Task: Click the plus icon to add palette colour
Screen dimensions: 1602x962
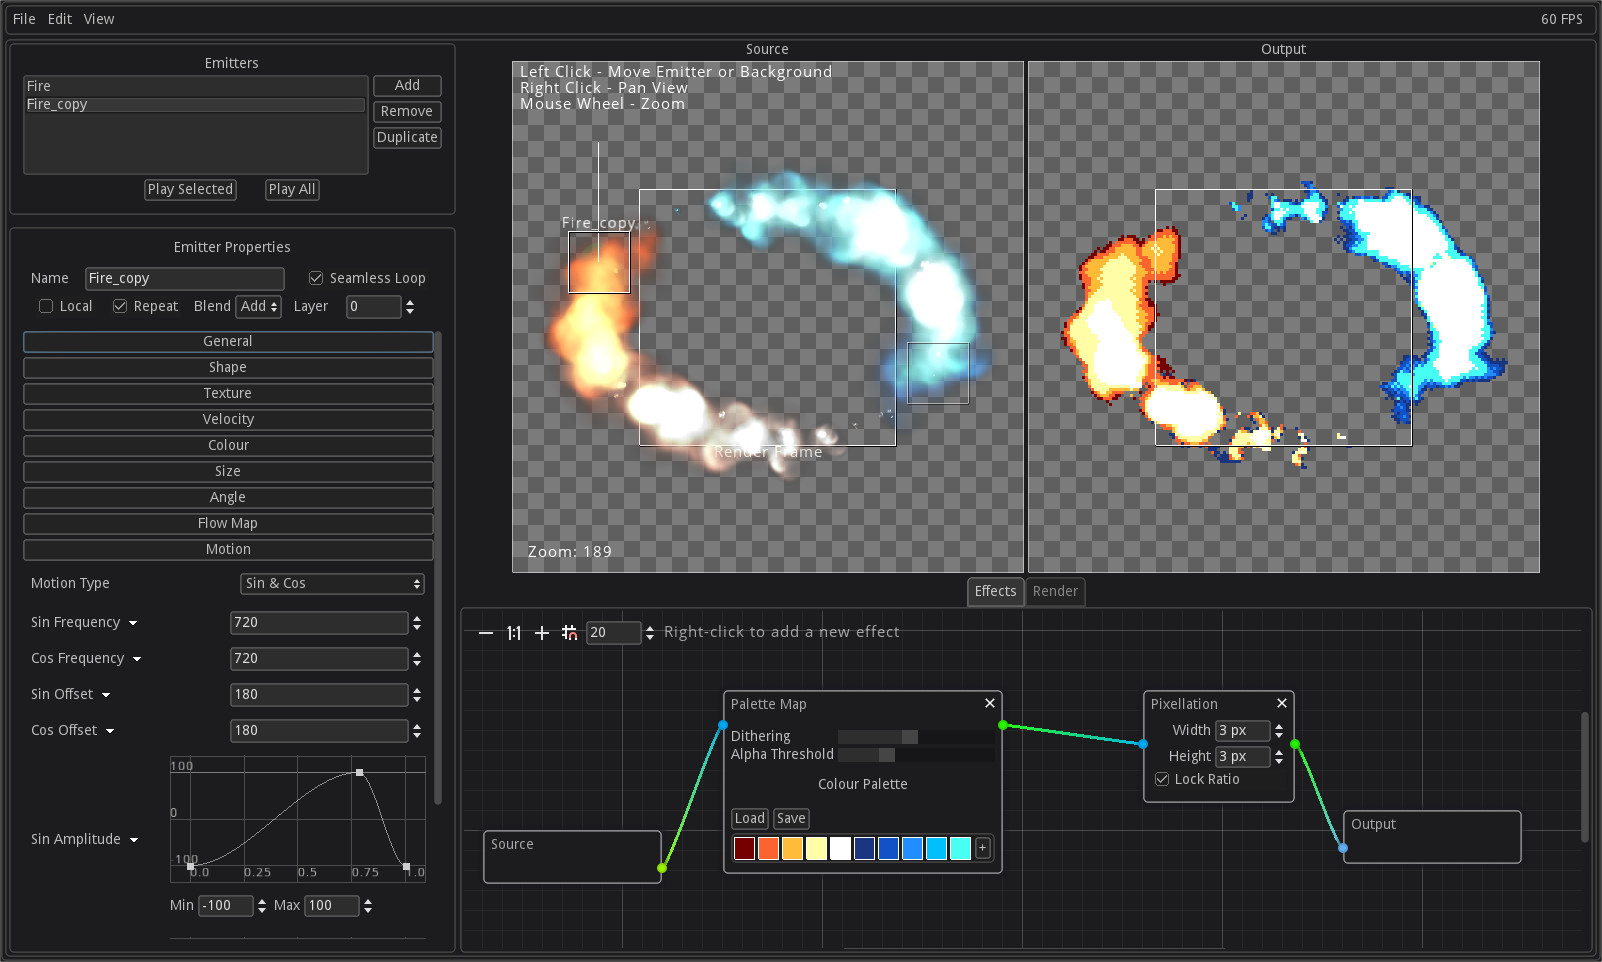Action: pyautogui.click(x=982, y=848)
